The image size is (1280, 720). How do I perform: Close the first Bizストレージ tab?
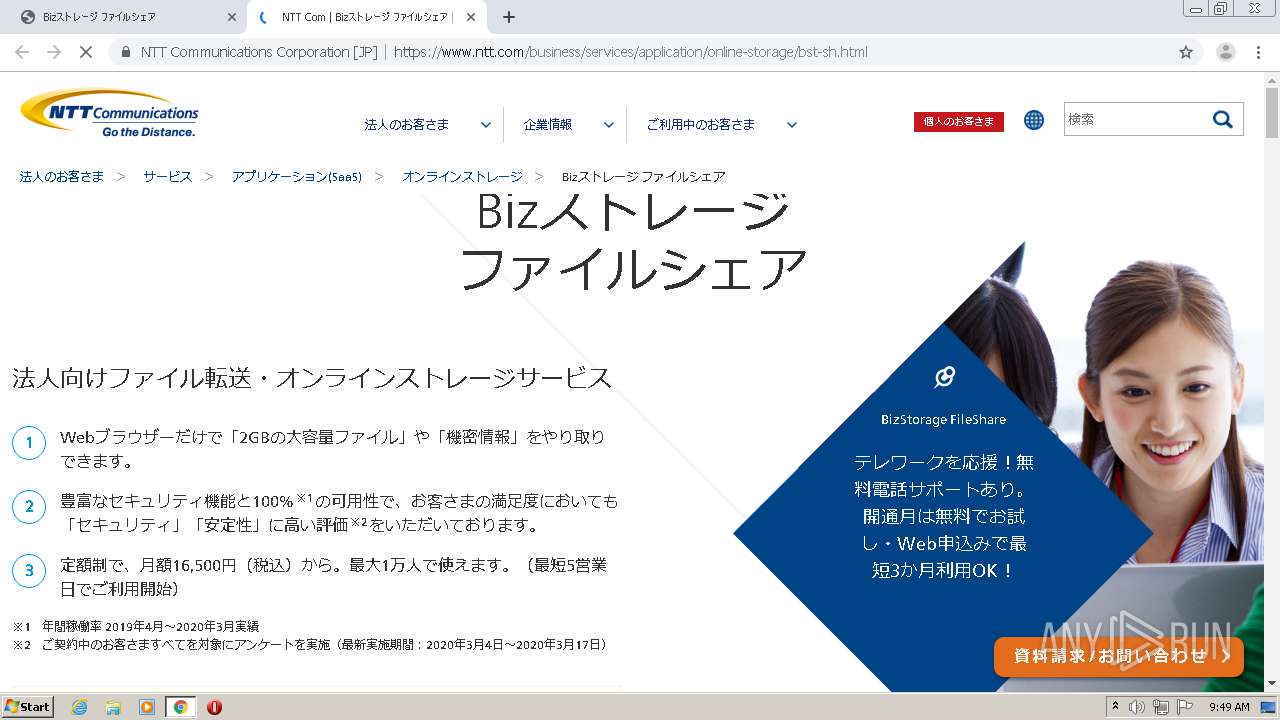click(x=232, y=17)
